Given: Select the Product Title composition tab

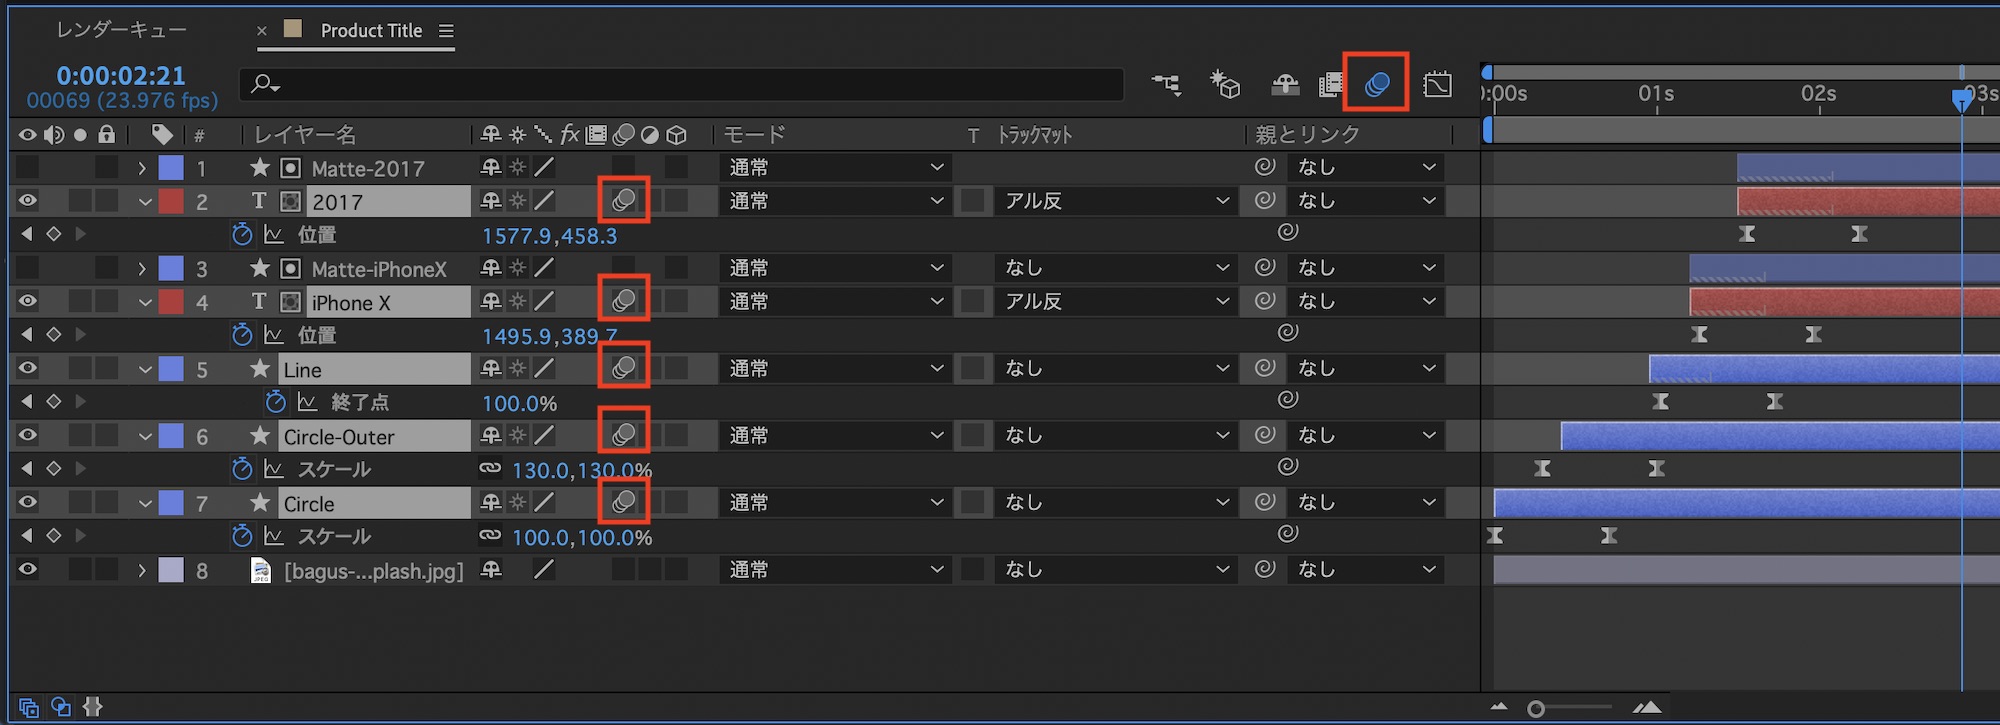Looking at the screenshot, I should point(371,30).
